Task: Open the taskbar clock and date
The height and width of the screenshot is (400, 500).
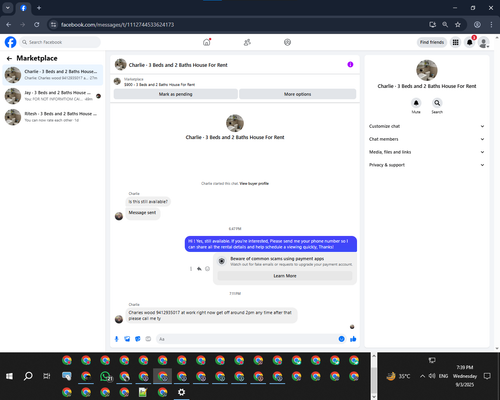Action: tap(465, 376)
